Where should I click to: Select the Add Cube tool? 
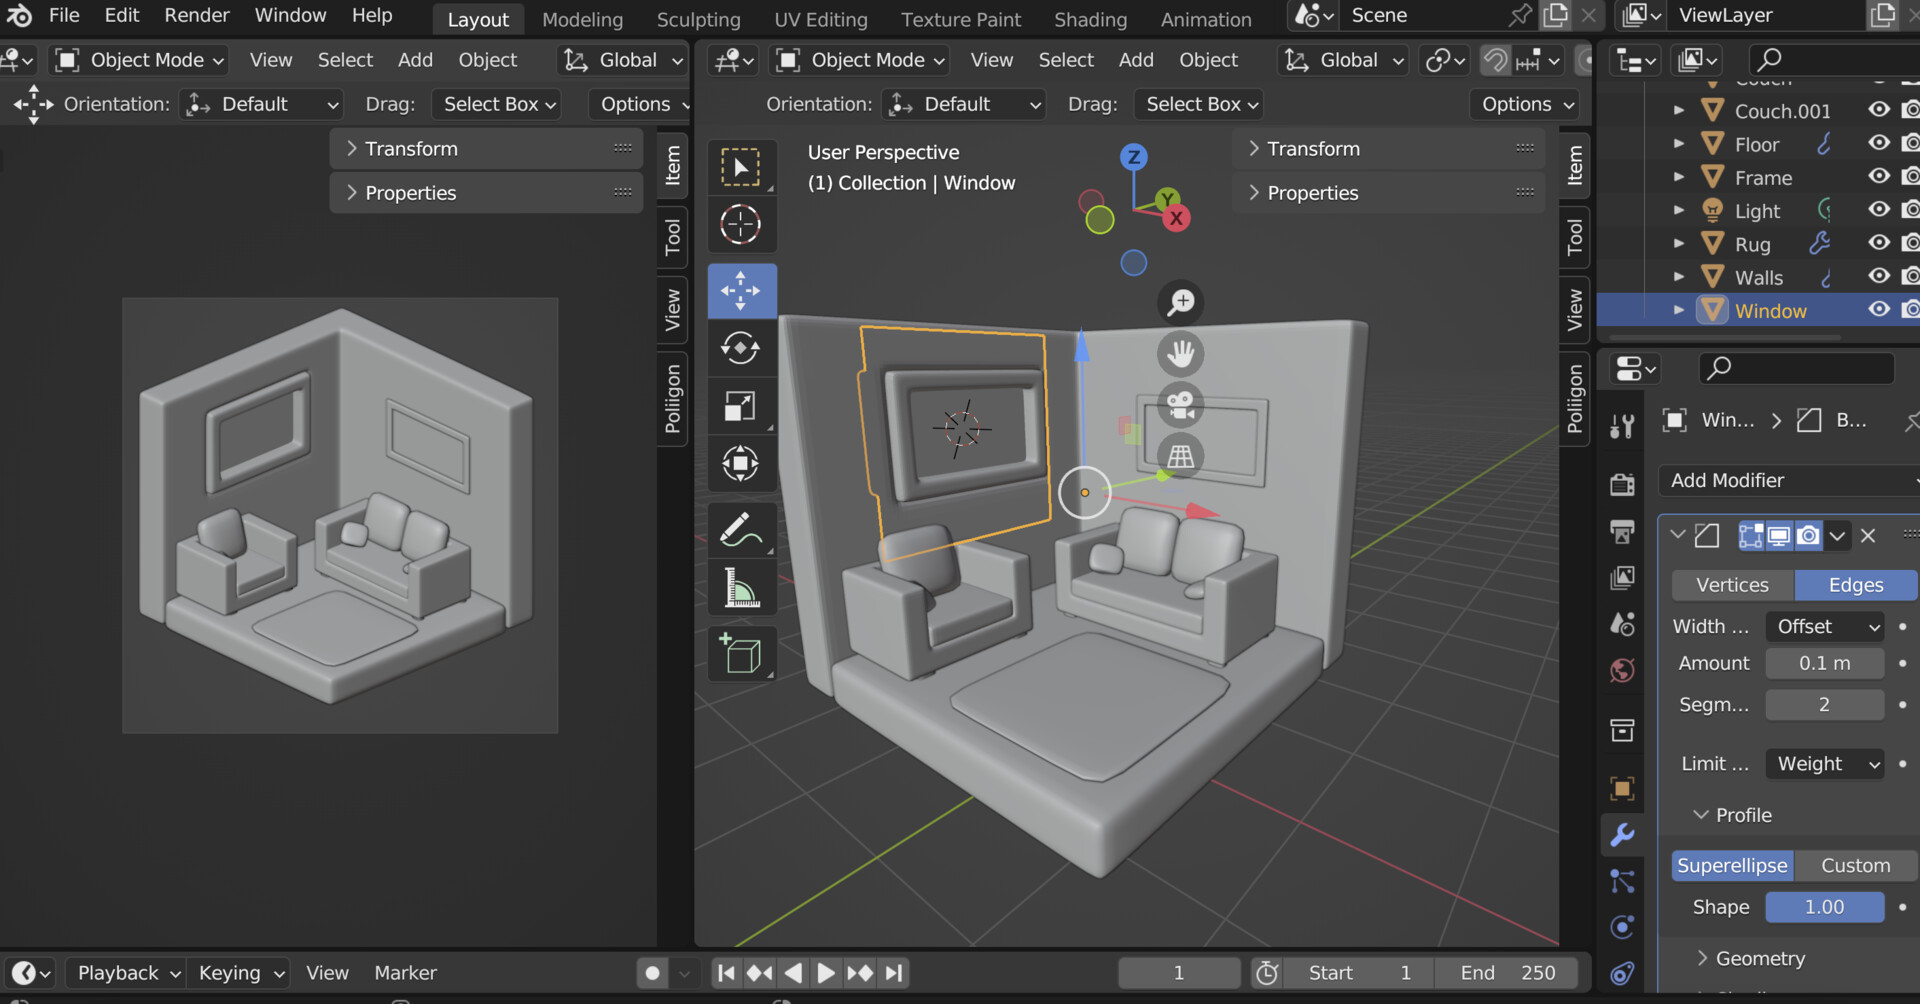[741, 654]
